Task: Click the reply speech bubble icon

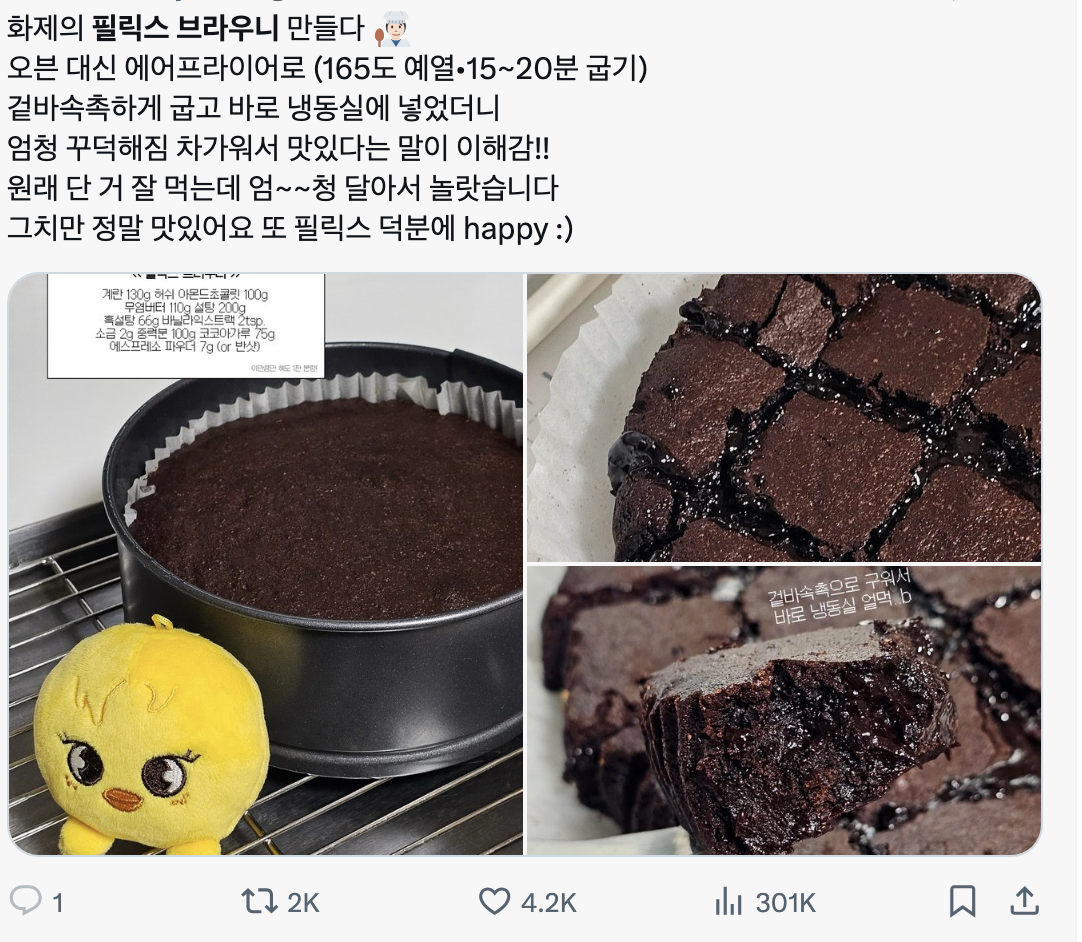Action: pos(26,901)
